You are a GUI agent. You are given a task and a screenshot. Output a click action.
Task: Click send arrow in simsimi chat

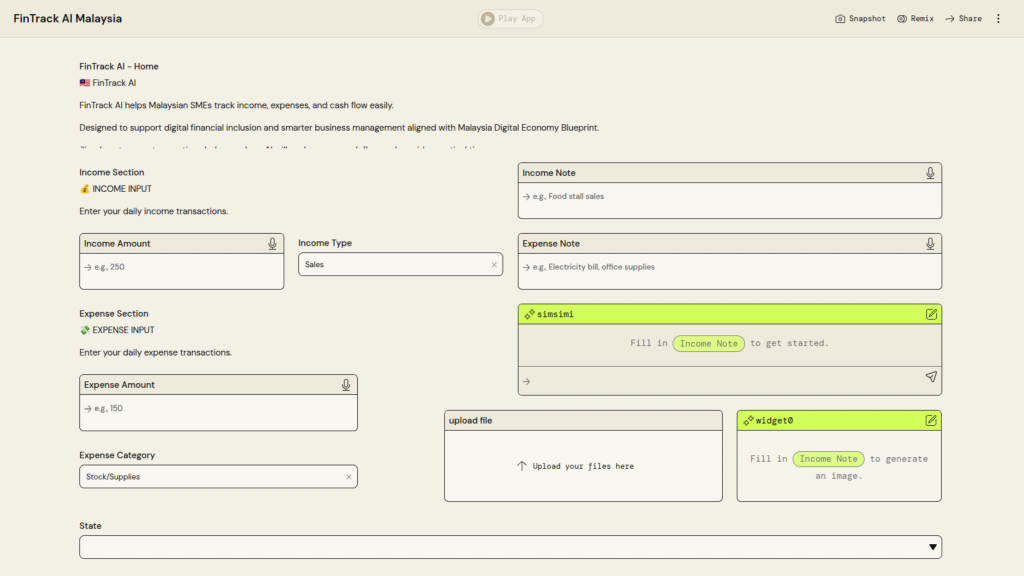click(x=930, y=378)
